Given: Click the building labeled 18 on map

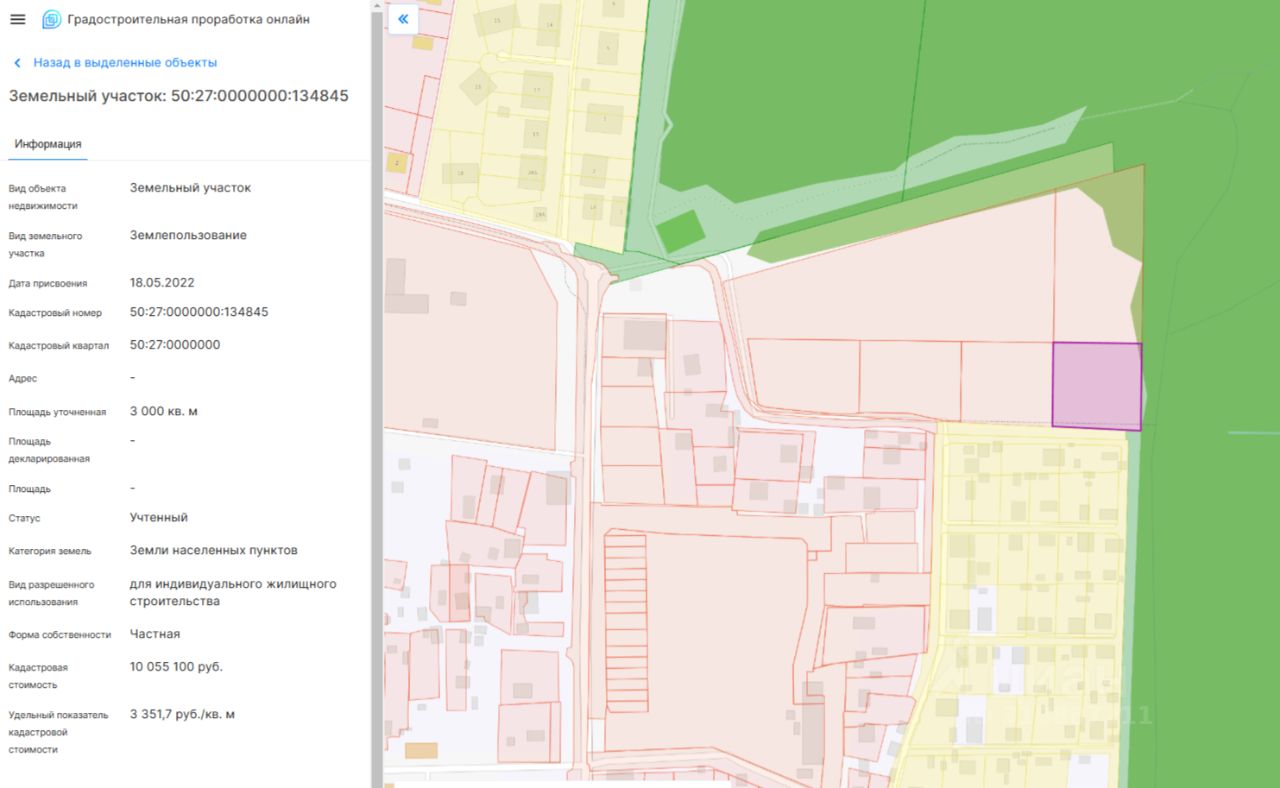Looking at the screenshot, I should (x=460, y=173).
